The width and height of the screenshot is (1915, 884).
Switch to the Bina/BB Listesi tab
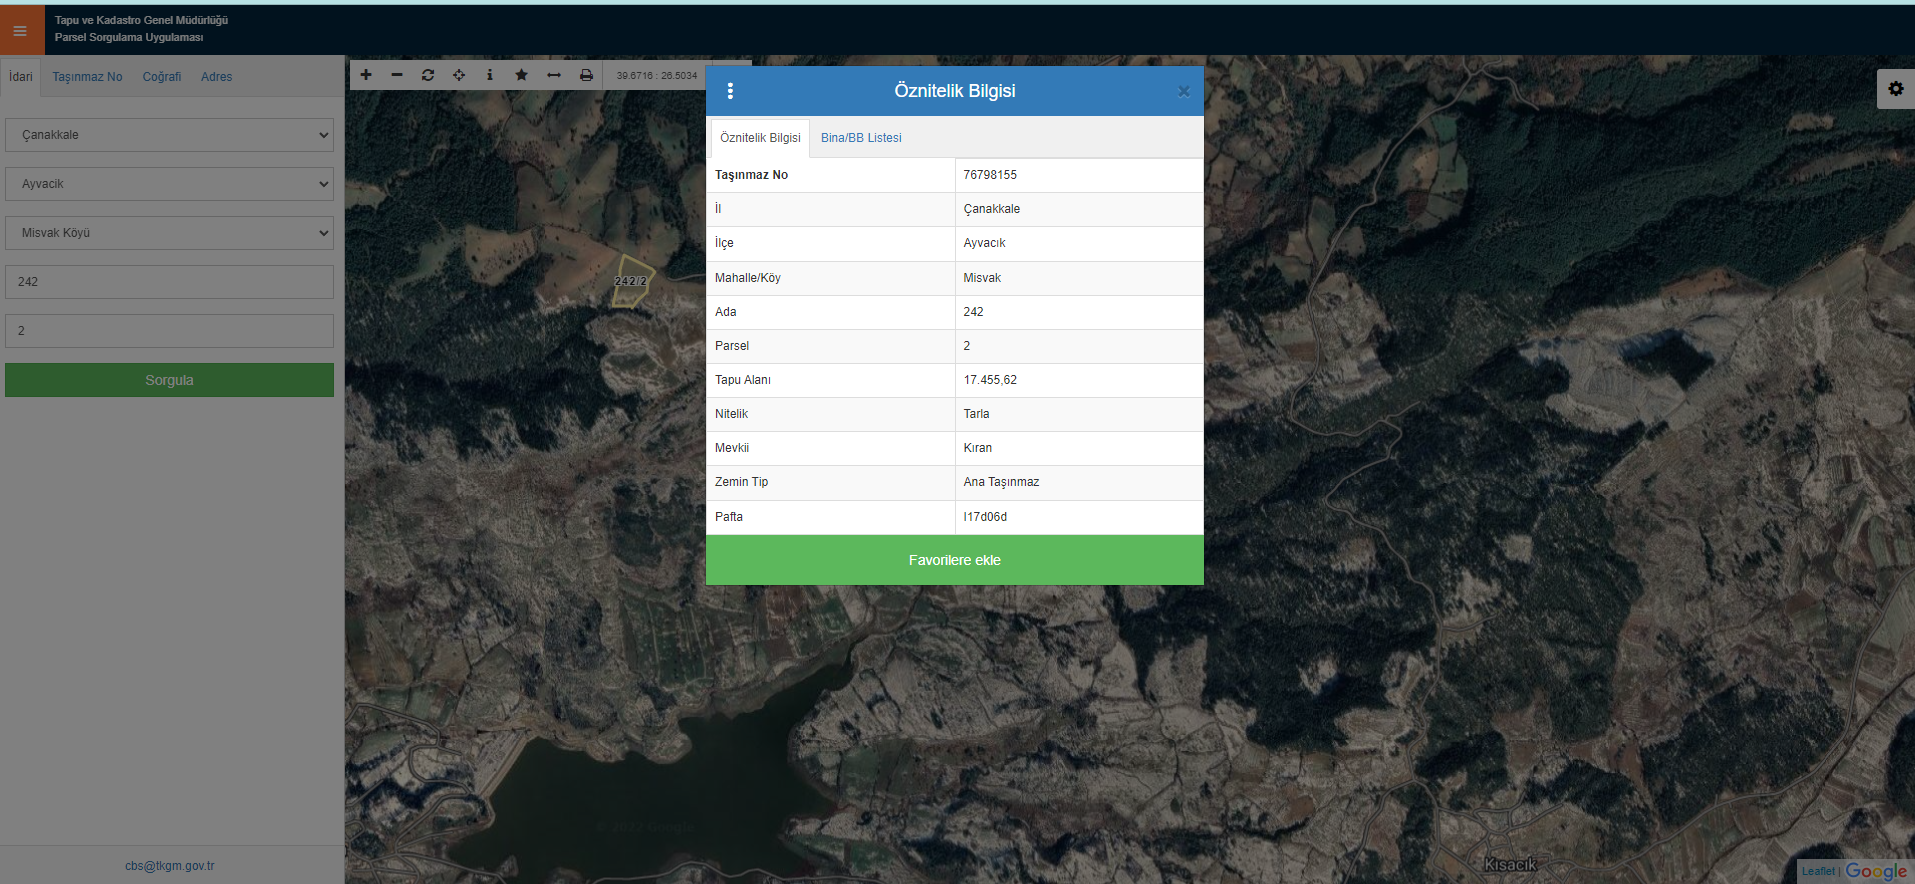[x=861, y=138]
